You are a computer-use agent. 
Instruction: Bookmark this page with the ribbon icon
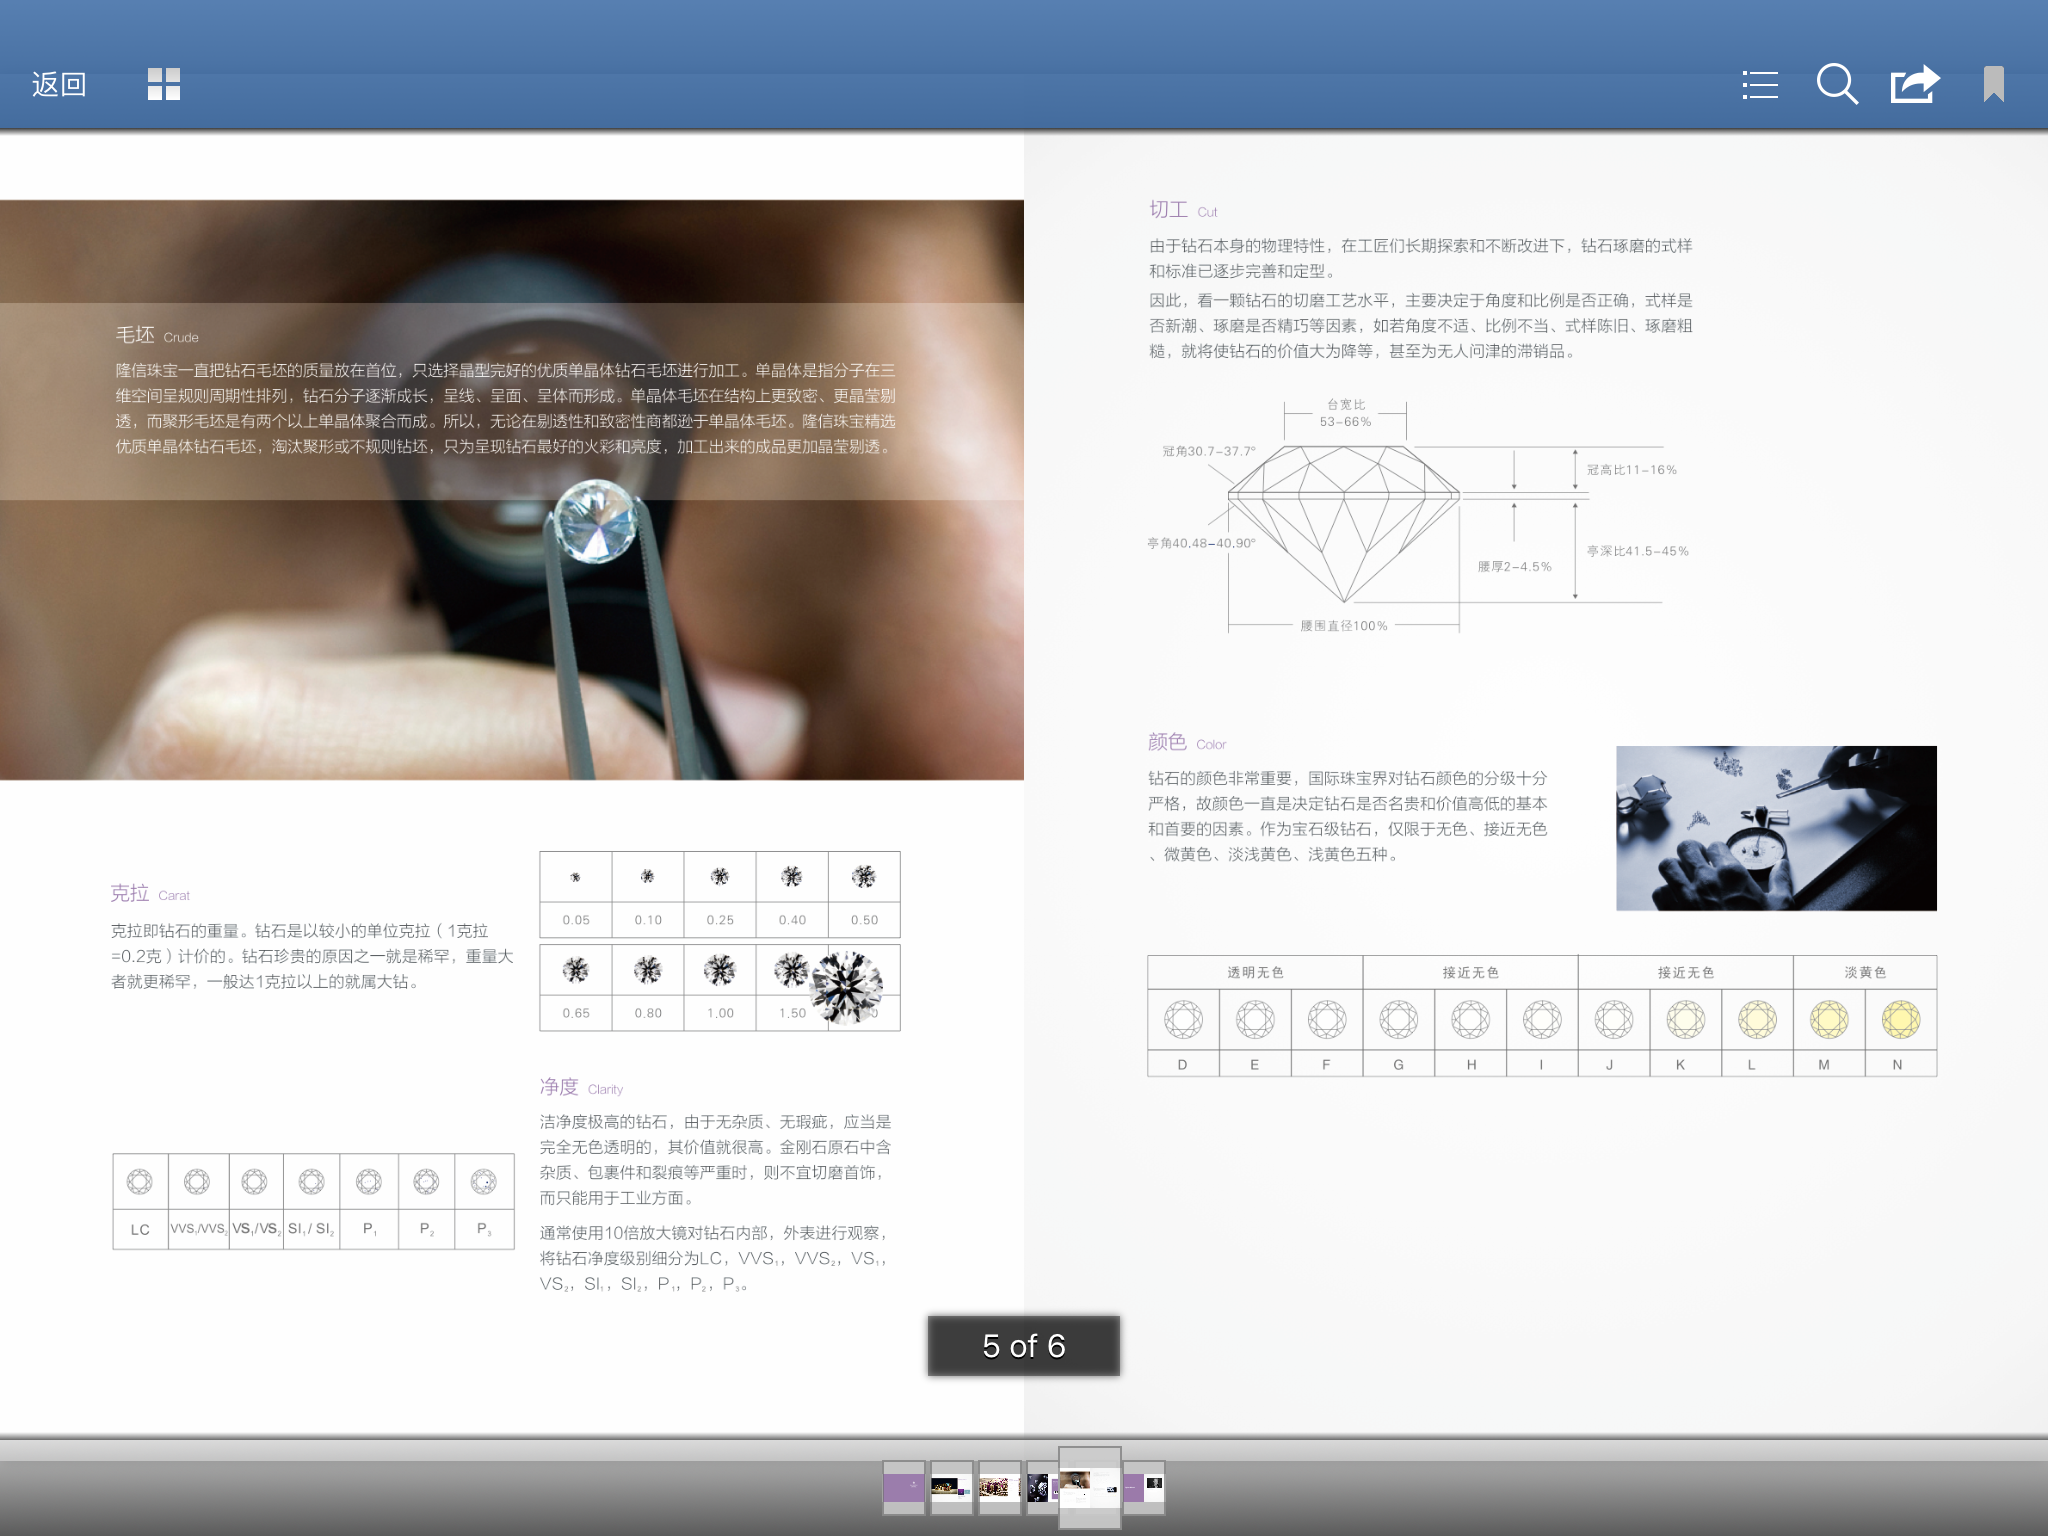click(1993, 84)
